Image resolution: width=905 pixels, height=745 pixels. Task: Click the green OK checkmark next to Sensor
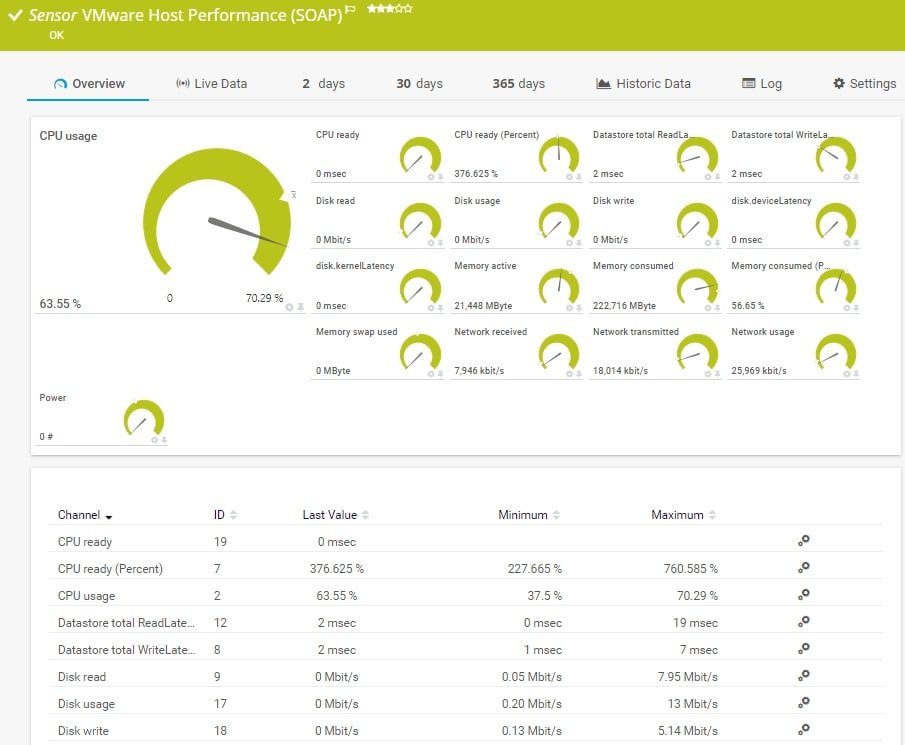(x=15, y=14)
